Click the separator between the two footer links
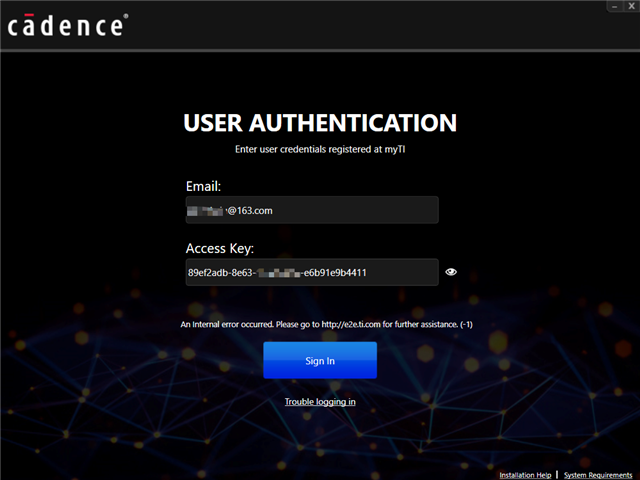Screen dimensions: 640x480 (x=557, y=475)
